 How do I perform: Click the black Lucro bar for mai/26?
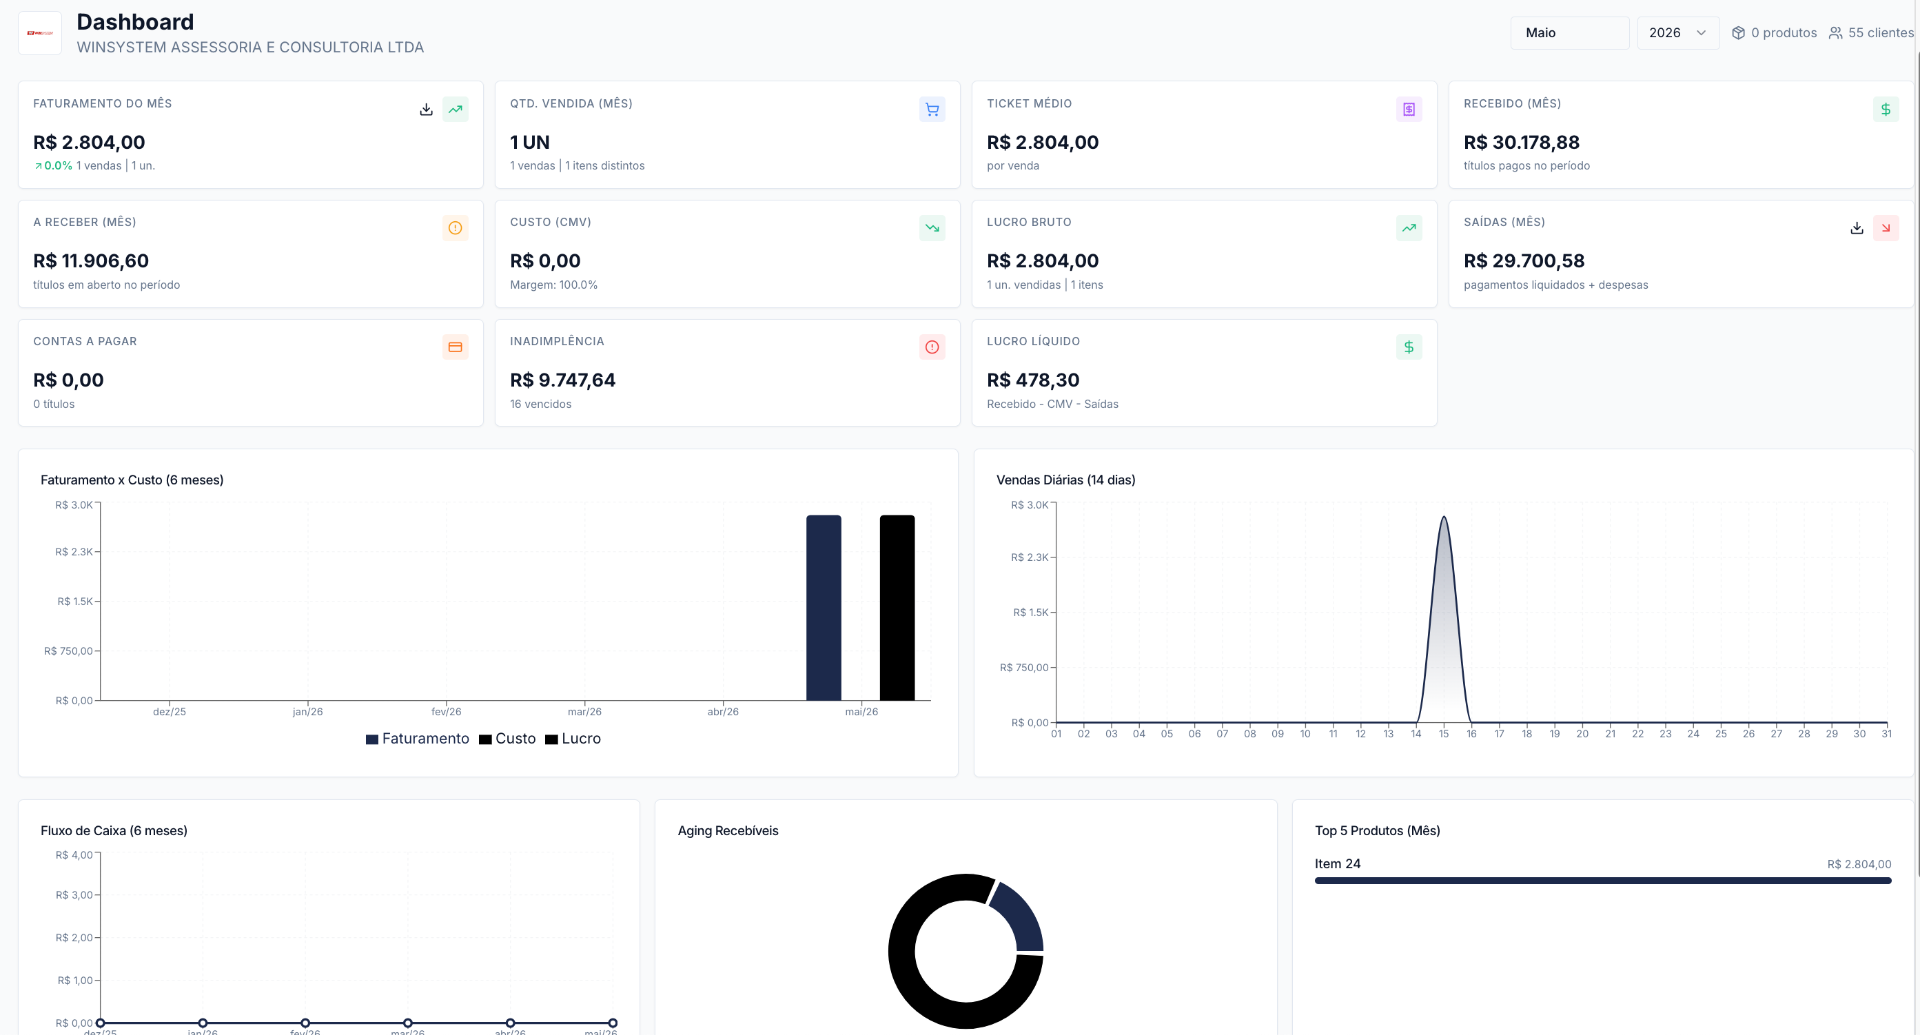[897, 608]
